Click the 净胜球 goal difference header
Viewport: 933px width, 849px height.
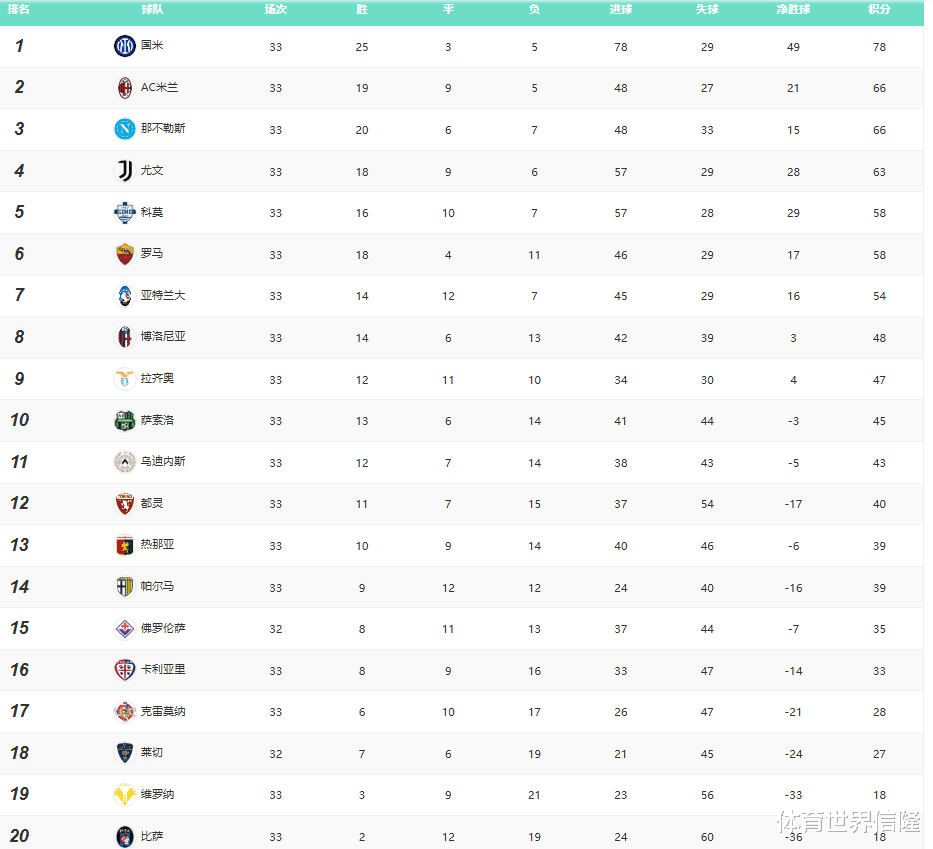coord(793,9)
